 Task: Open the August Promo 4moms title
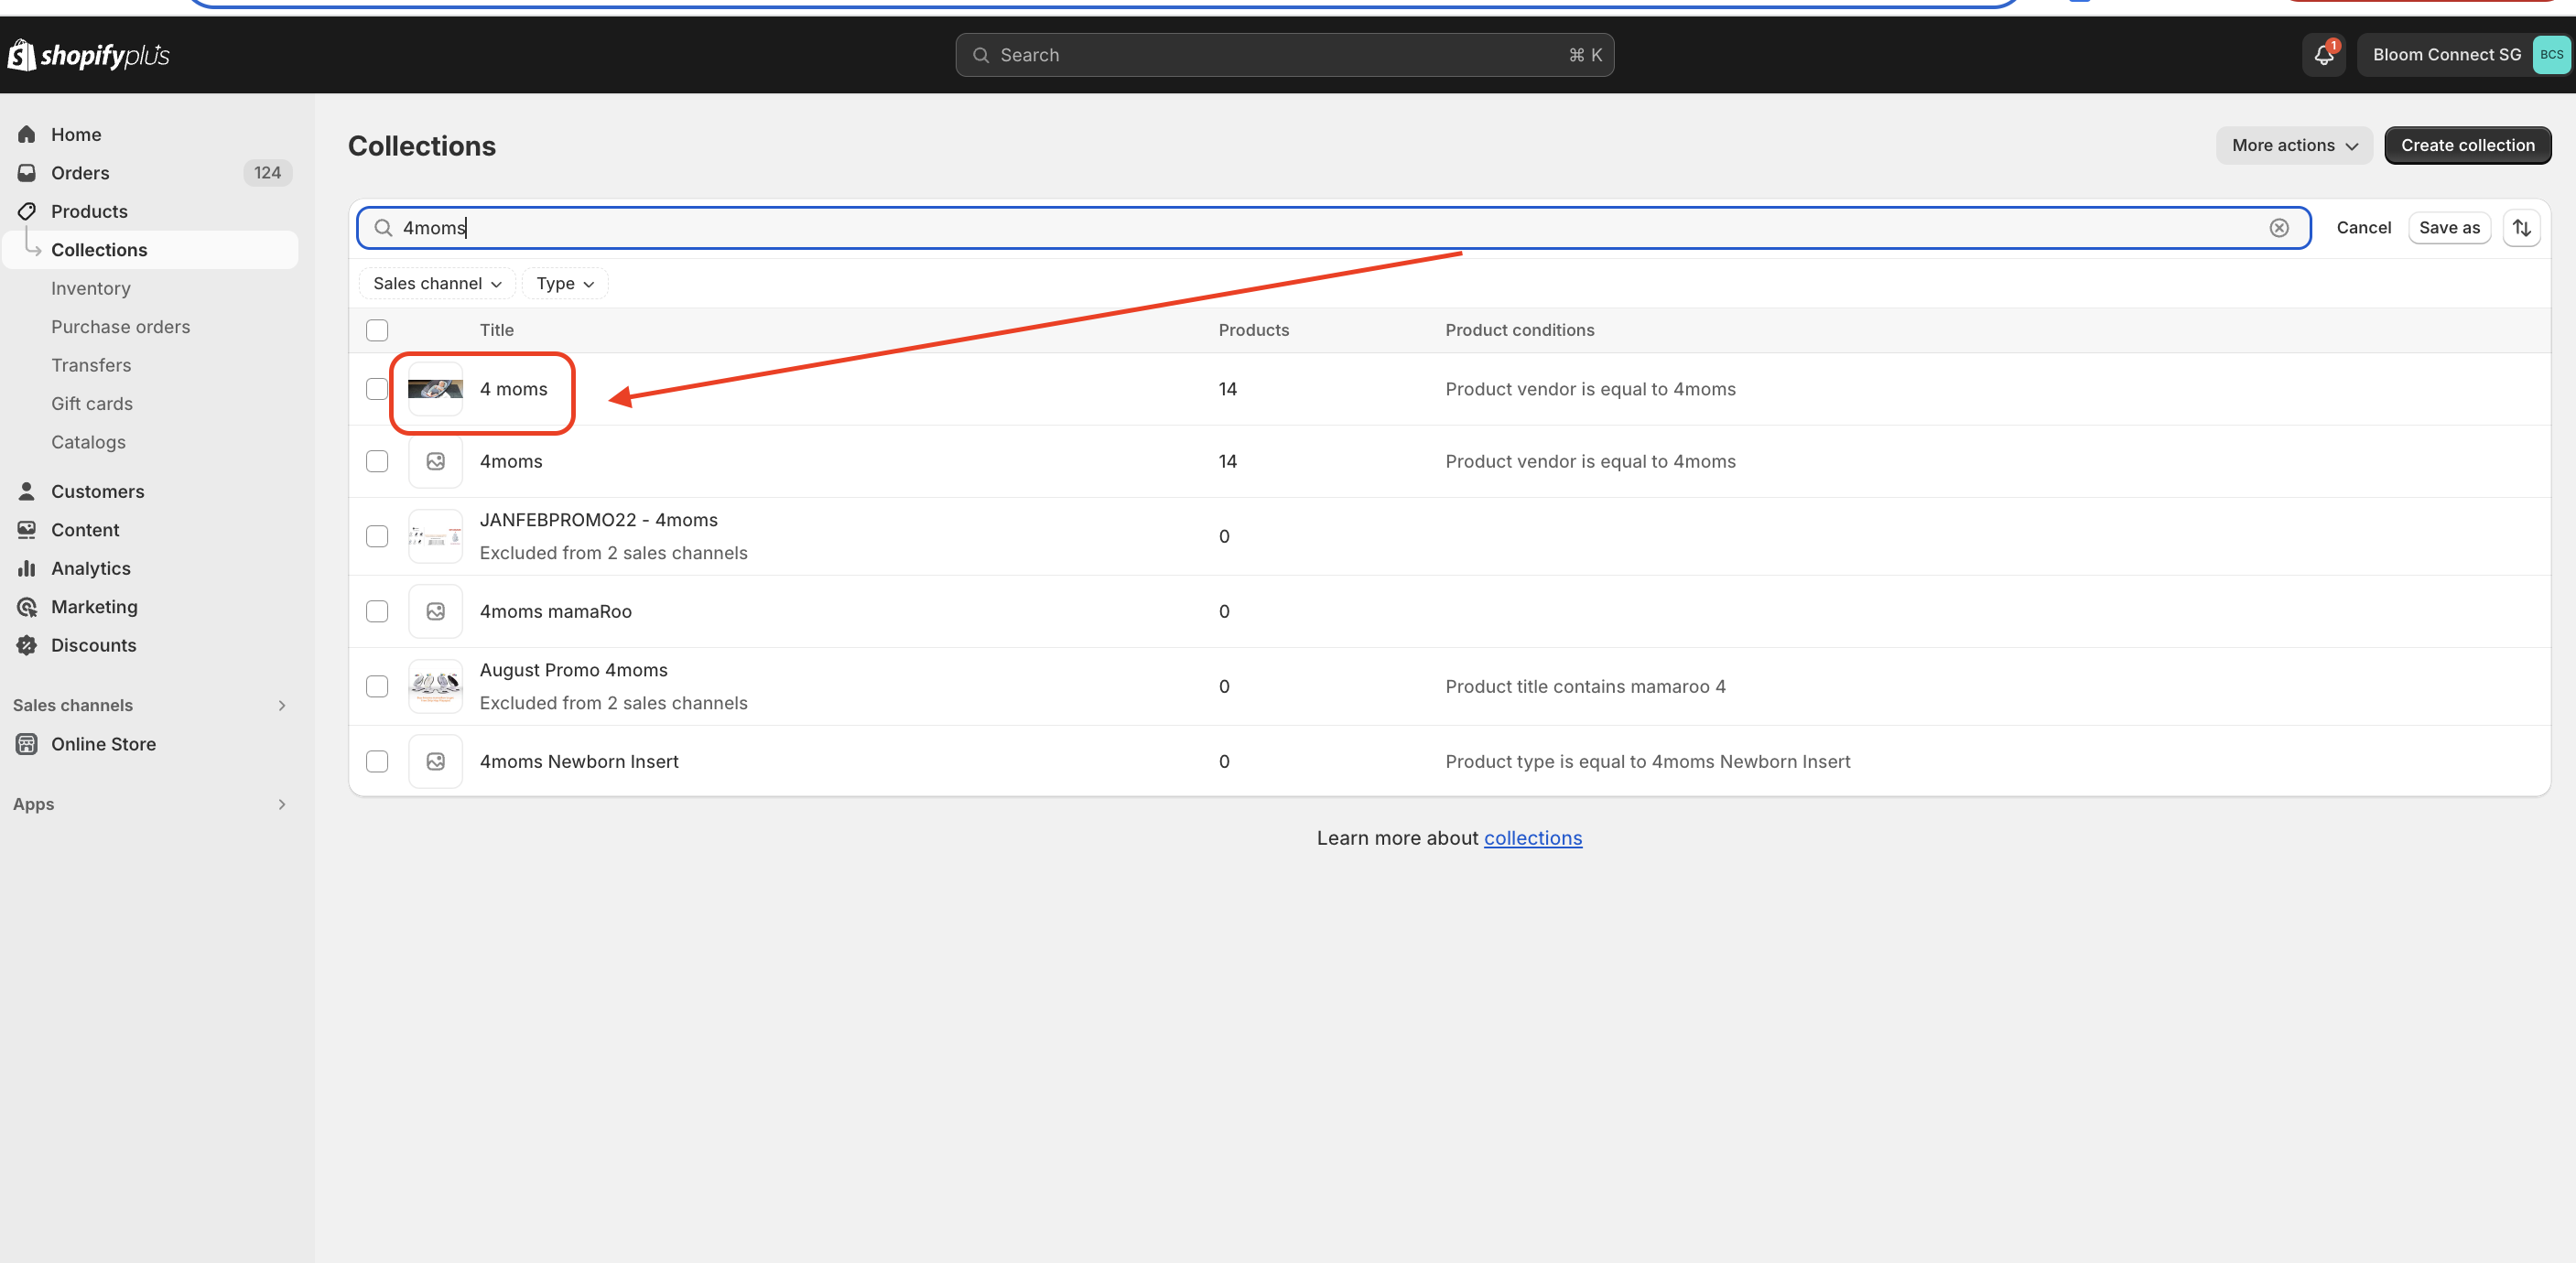point(573,670)
